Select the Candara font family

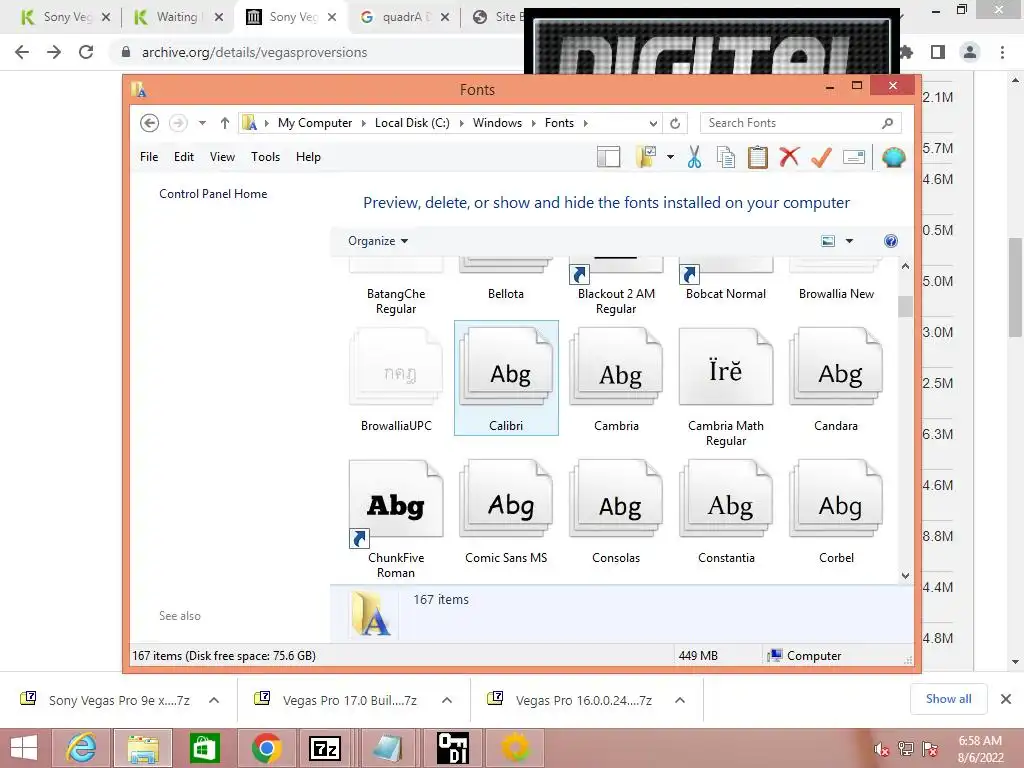point(836,379)
